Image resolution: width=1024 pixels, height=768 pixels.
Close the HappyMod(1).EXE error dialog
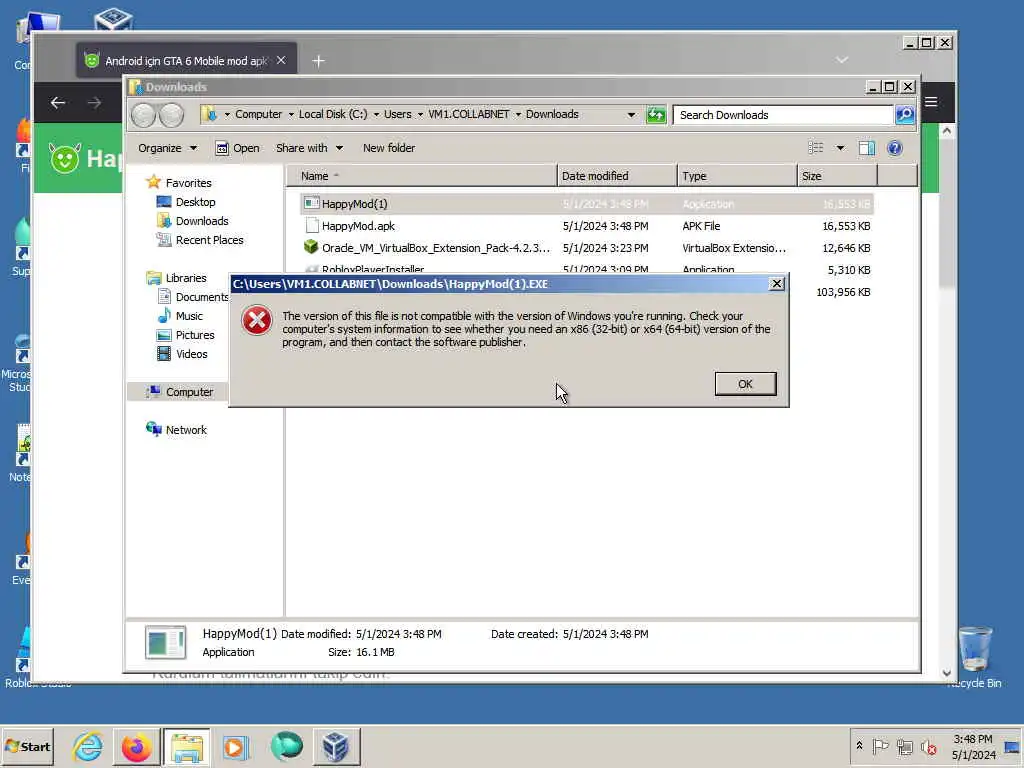coord(776,283)
